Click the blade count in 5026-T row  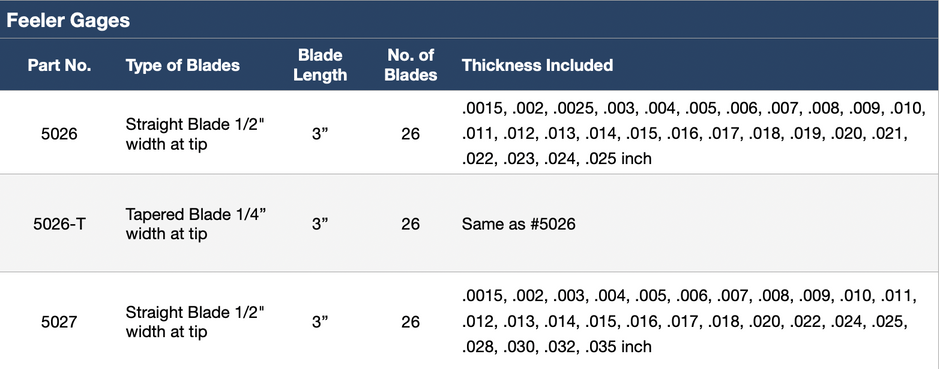tap(411, 225)
